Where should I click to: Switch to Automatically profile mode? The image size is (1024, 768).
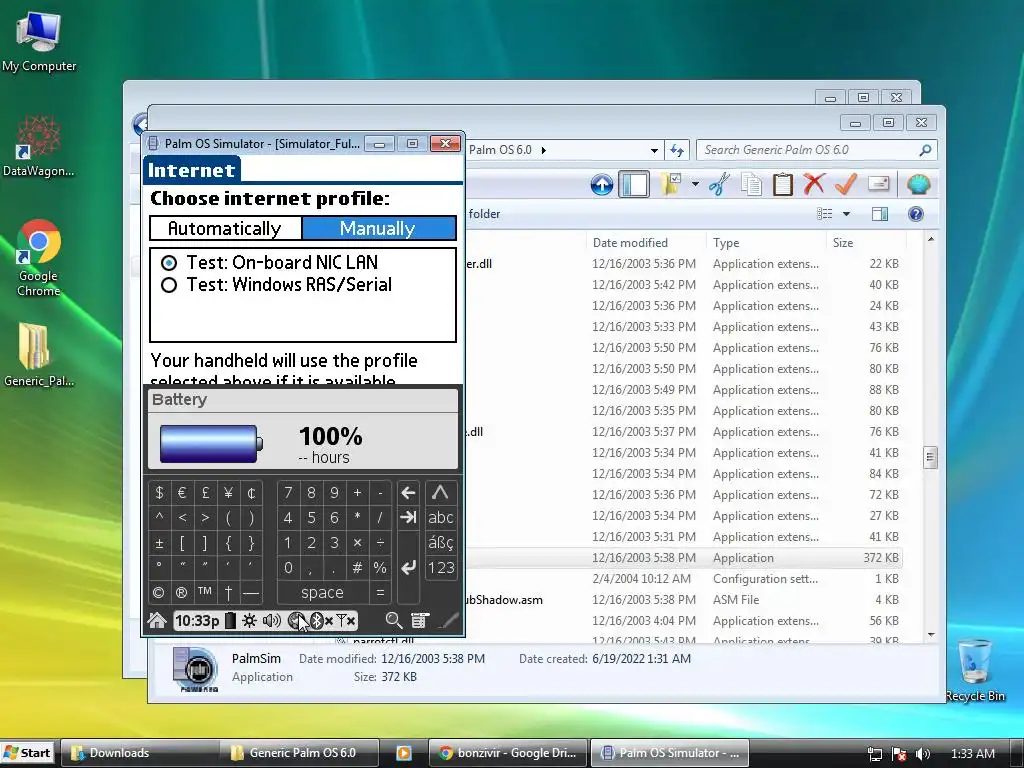(x=225, y=229)
